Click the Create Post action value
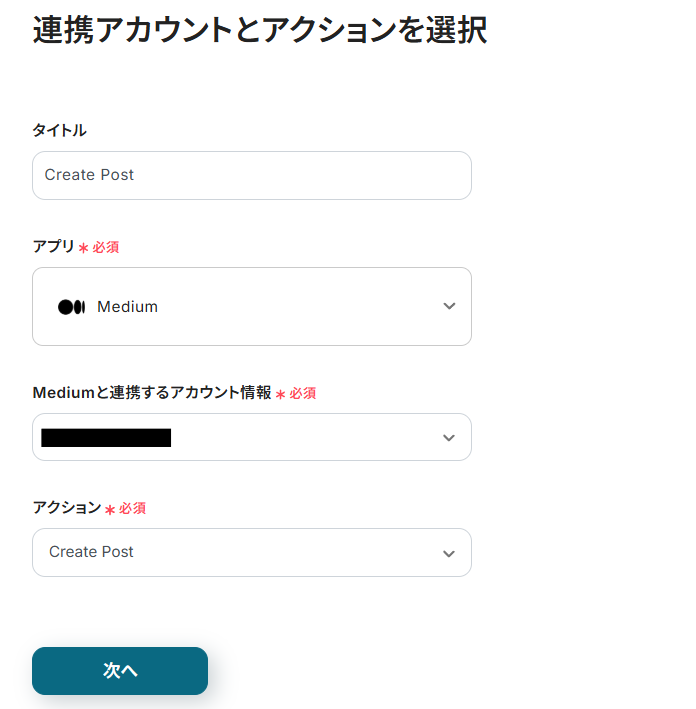 91,552
